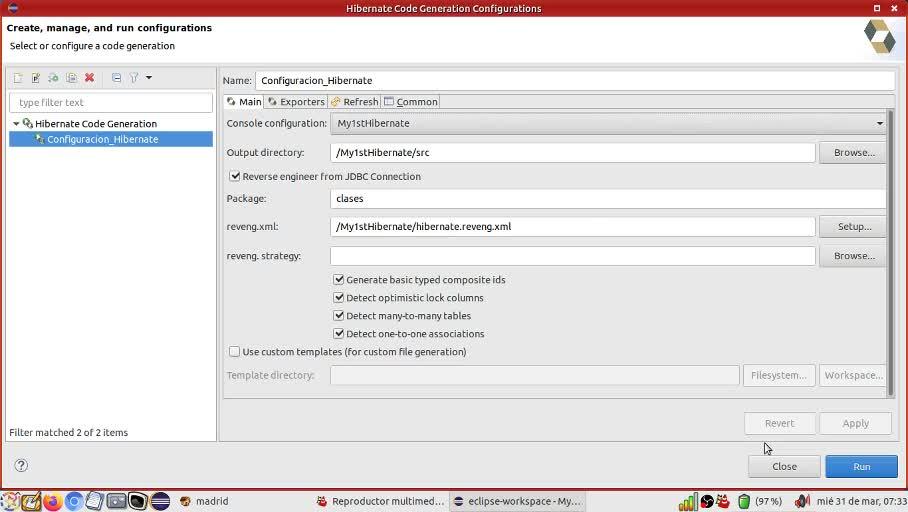Viewport: 908px width, 512px height.
Task: Open the filter options dropdown arrow
Action: 149,78
